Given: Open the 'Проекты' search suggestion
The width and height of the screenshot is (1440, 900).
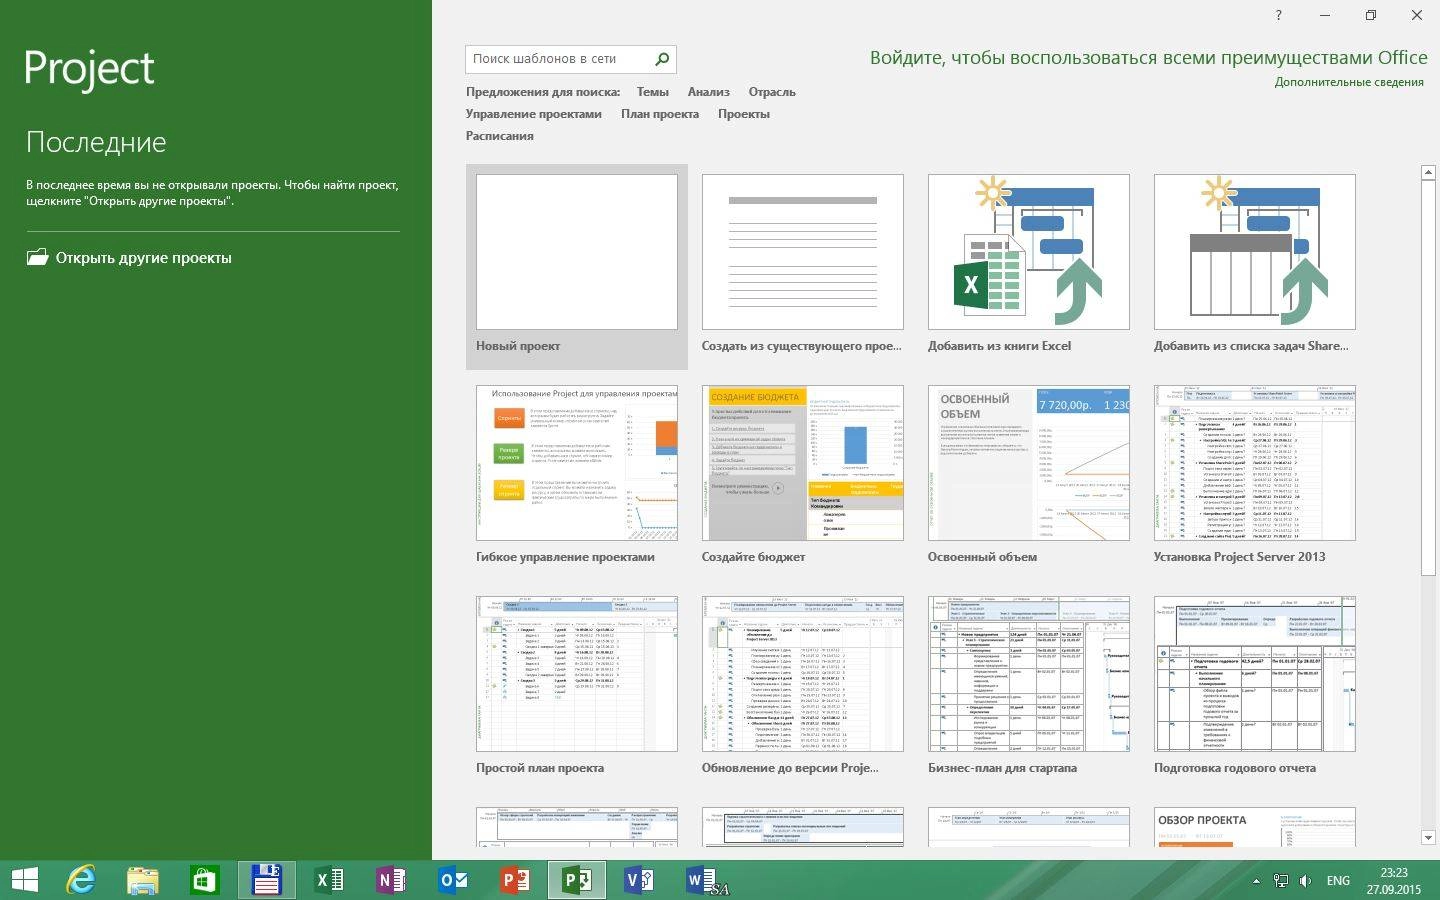Looking at the screenshot, I should click(x=743, y=114).
